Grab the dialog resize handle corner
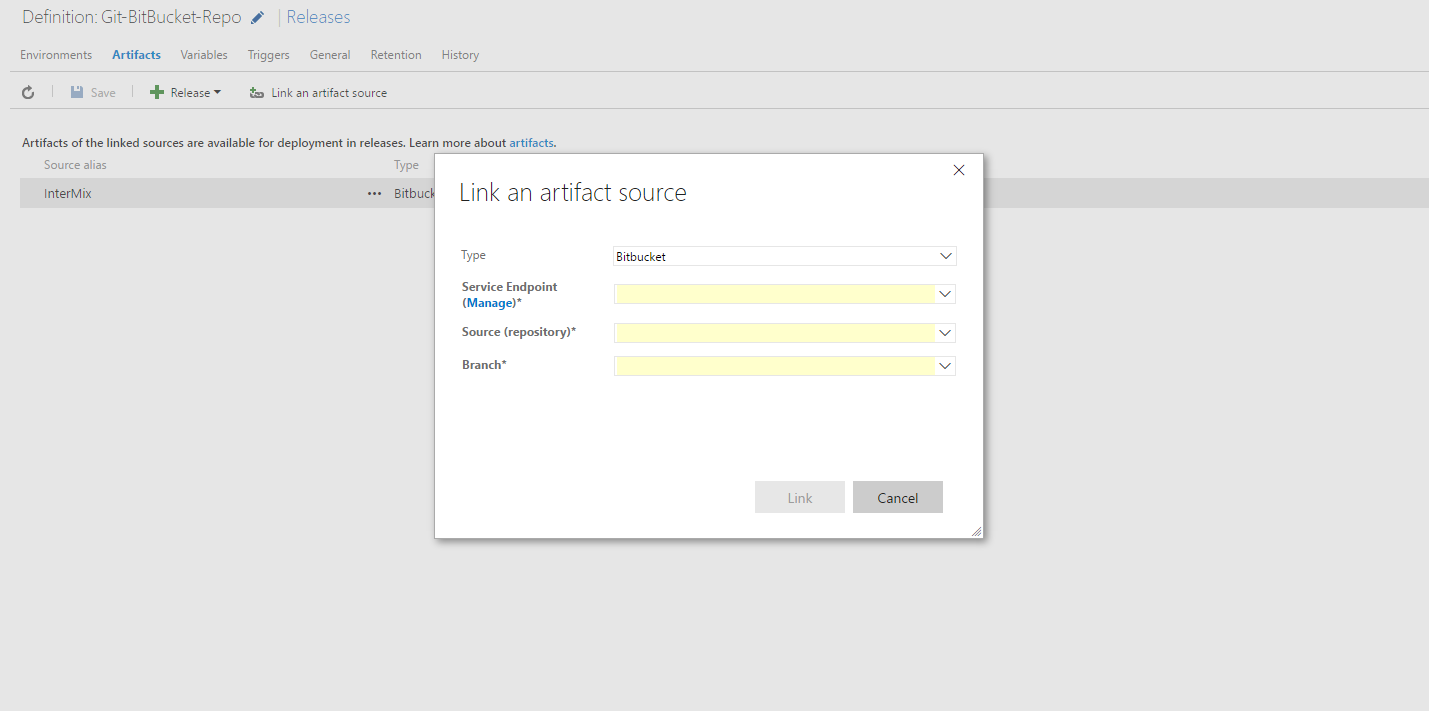The image size is (1429, 711). pyautogui.click(x=976, y=532)
